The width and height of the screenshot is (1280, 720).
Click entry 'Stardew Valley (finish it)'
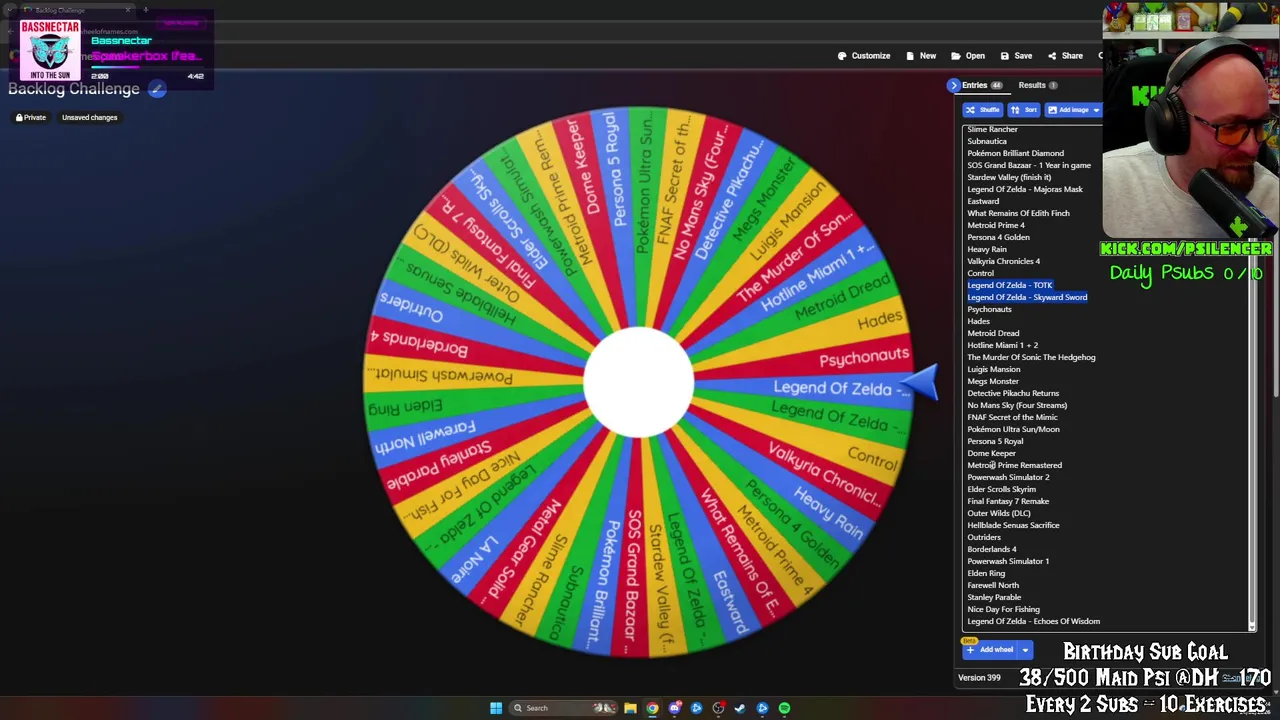click(x=1009, y=177)
